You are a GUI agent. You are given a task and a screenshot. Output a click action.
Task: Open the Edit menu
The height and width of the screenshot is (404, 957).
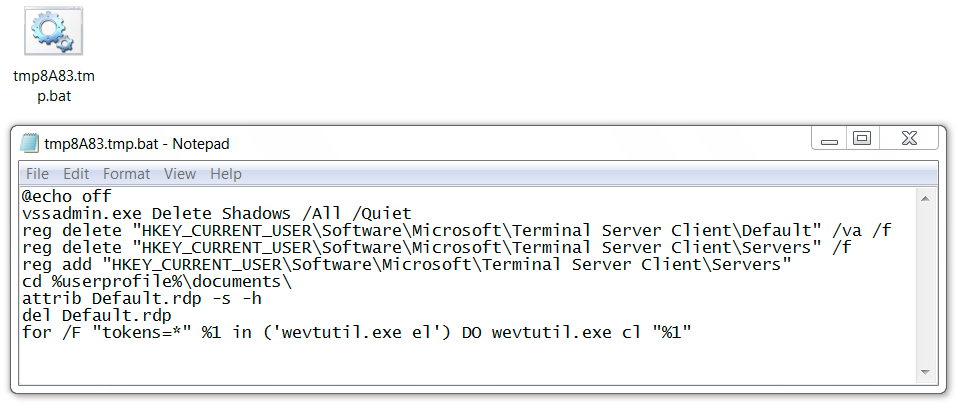click(76, 174)
